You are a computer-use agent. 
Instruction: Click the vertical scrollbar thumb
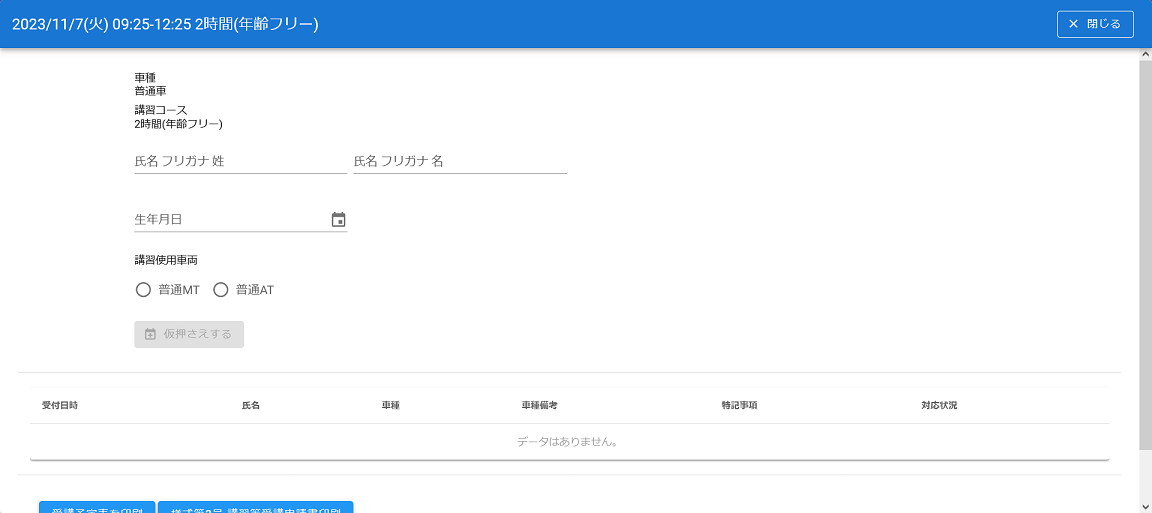point(1145,250)
